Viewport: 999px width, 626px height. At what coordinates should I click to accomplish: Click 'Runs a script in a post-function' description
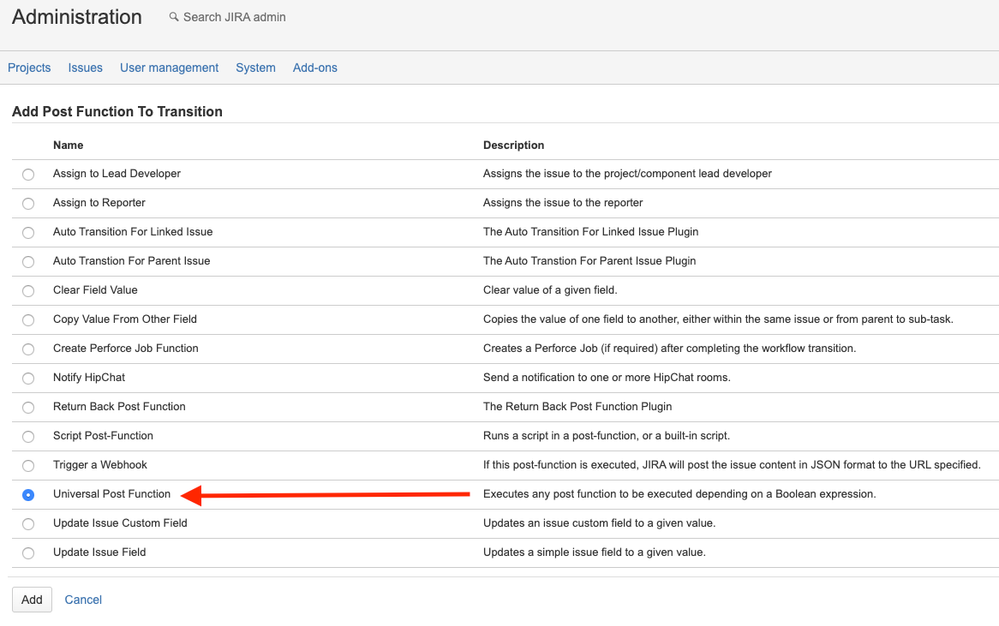[x=607, y=436]
